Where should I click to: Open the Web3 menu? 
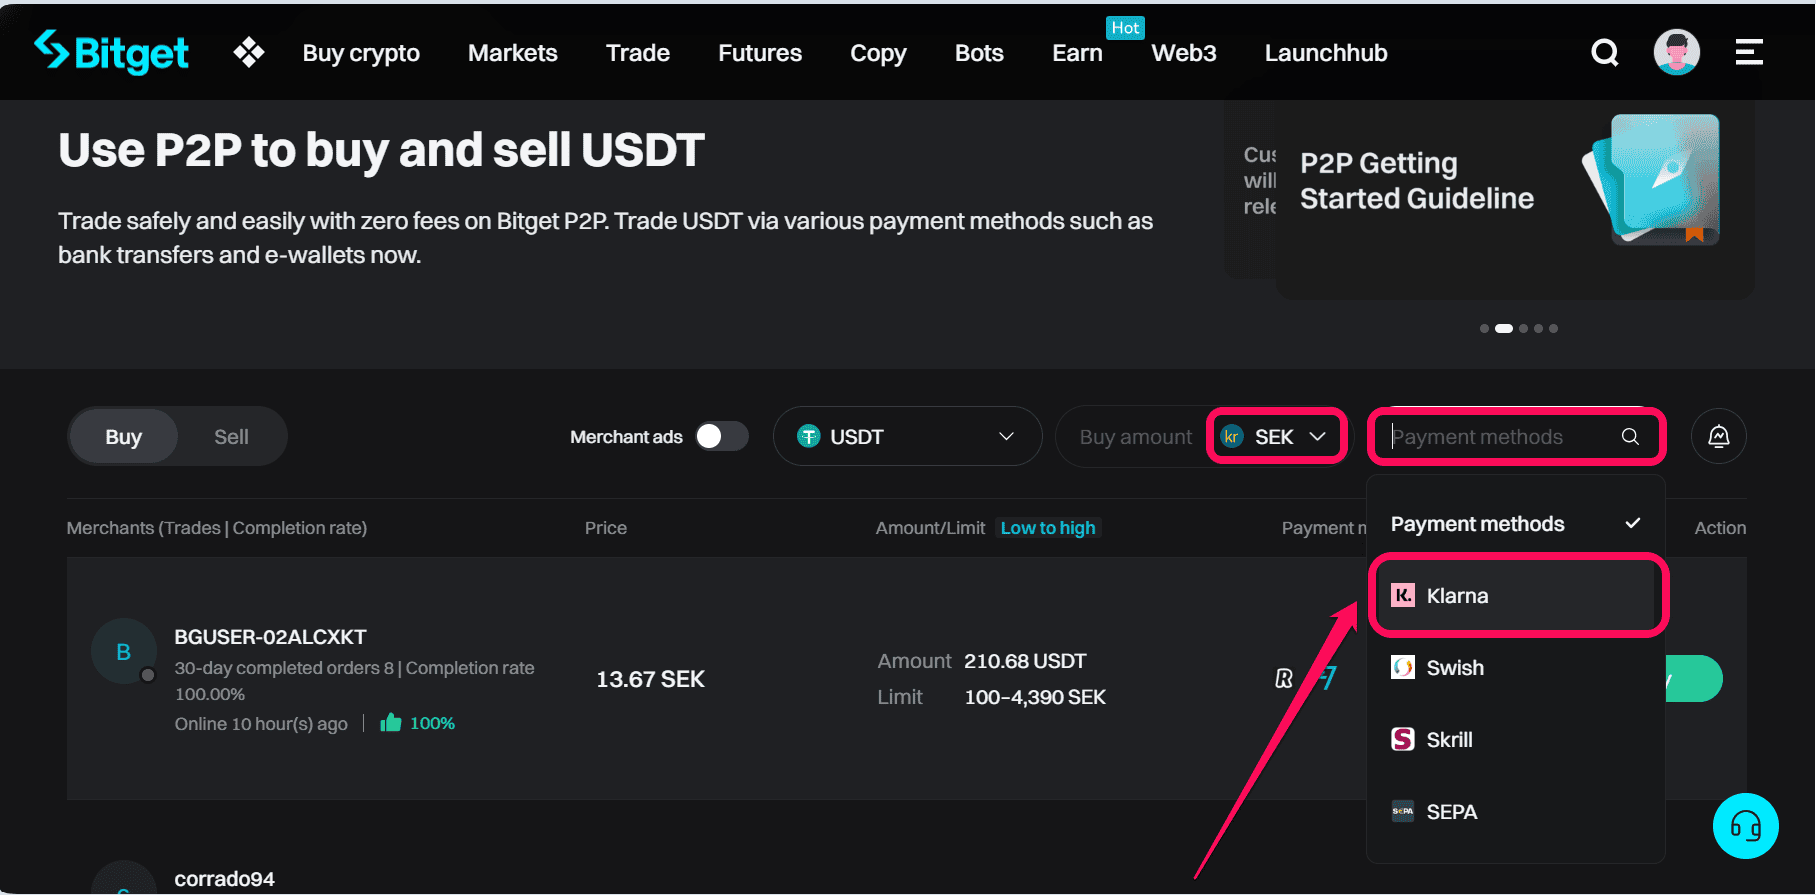coord(1184,53)
